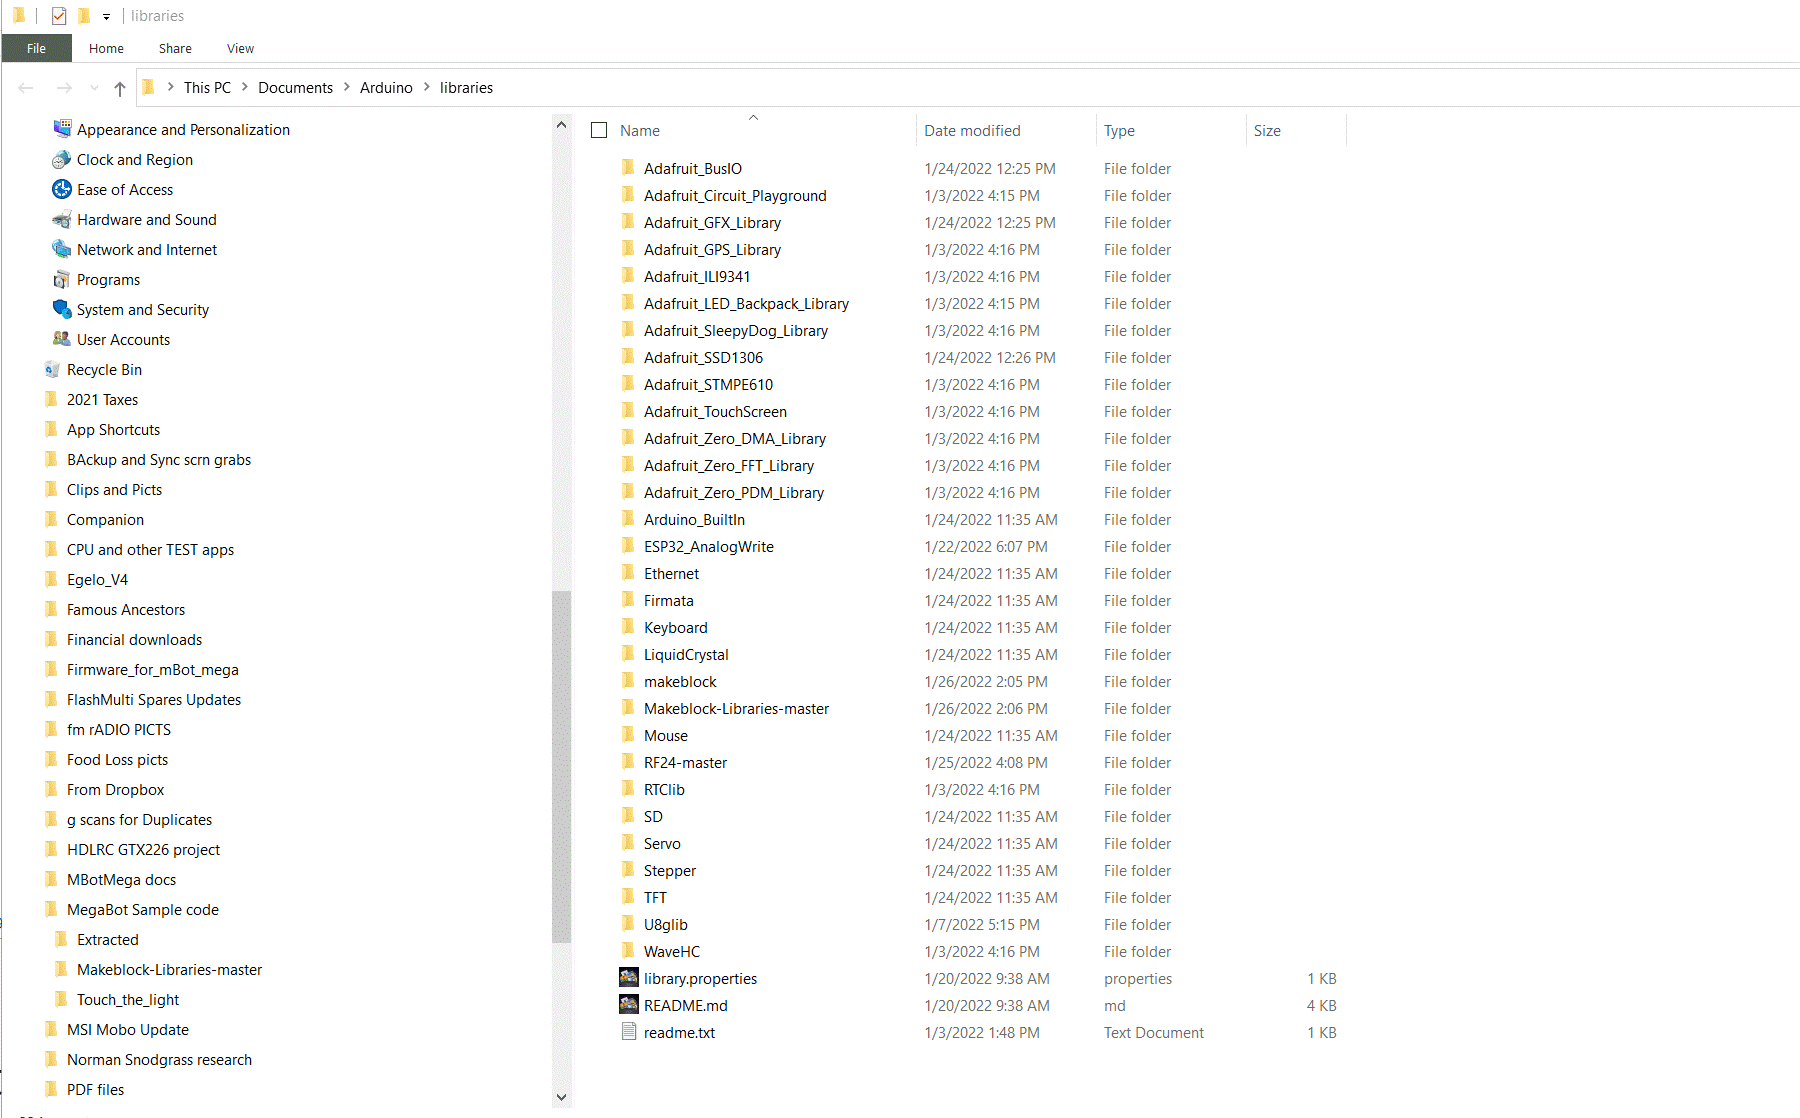Sort by the Date modified column header

coord(972,131)
